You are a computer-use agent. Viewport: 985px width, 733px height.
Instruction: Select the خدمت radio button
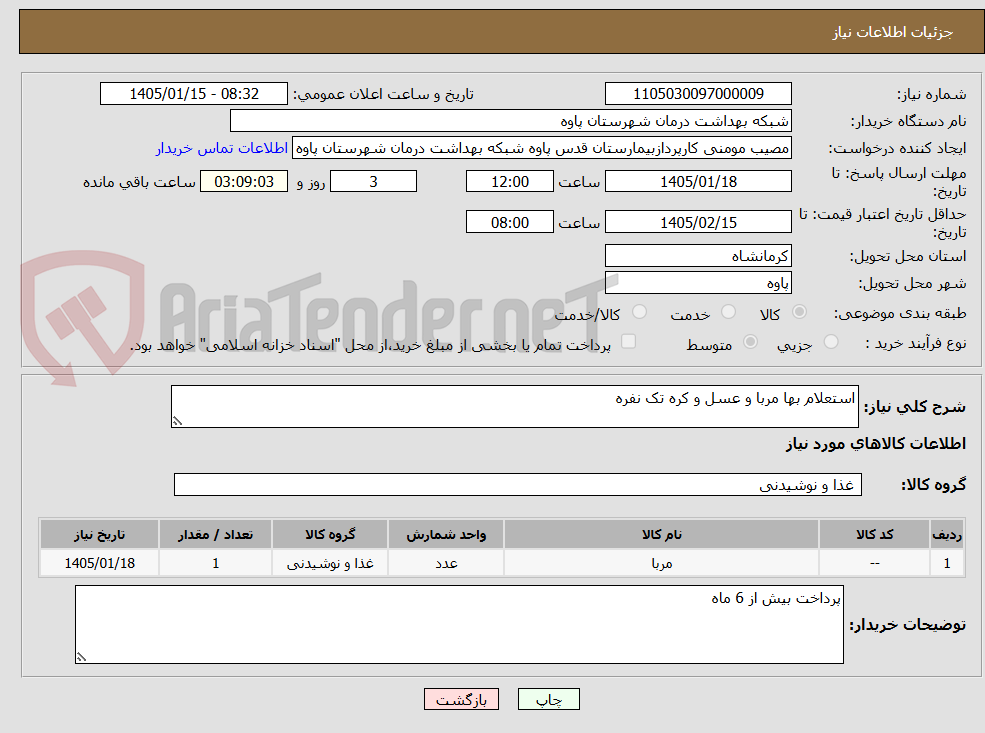point(728,312)
